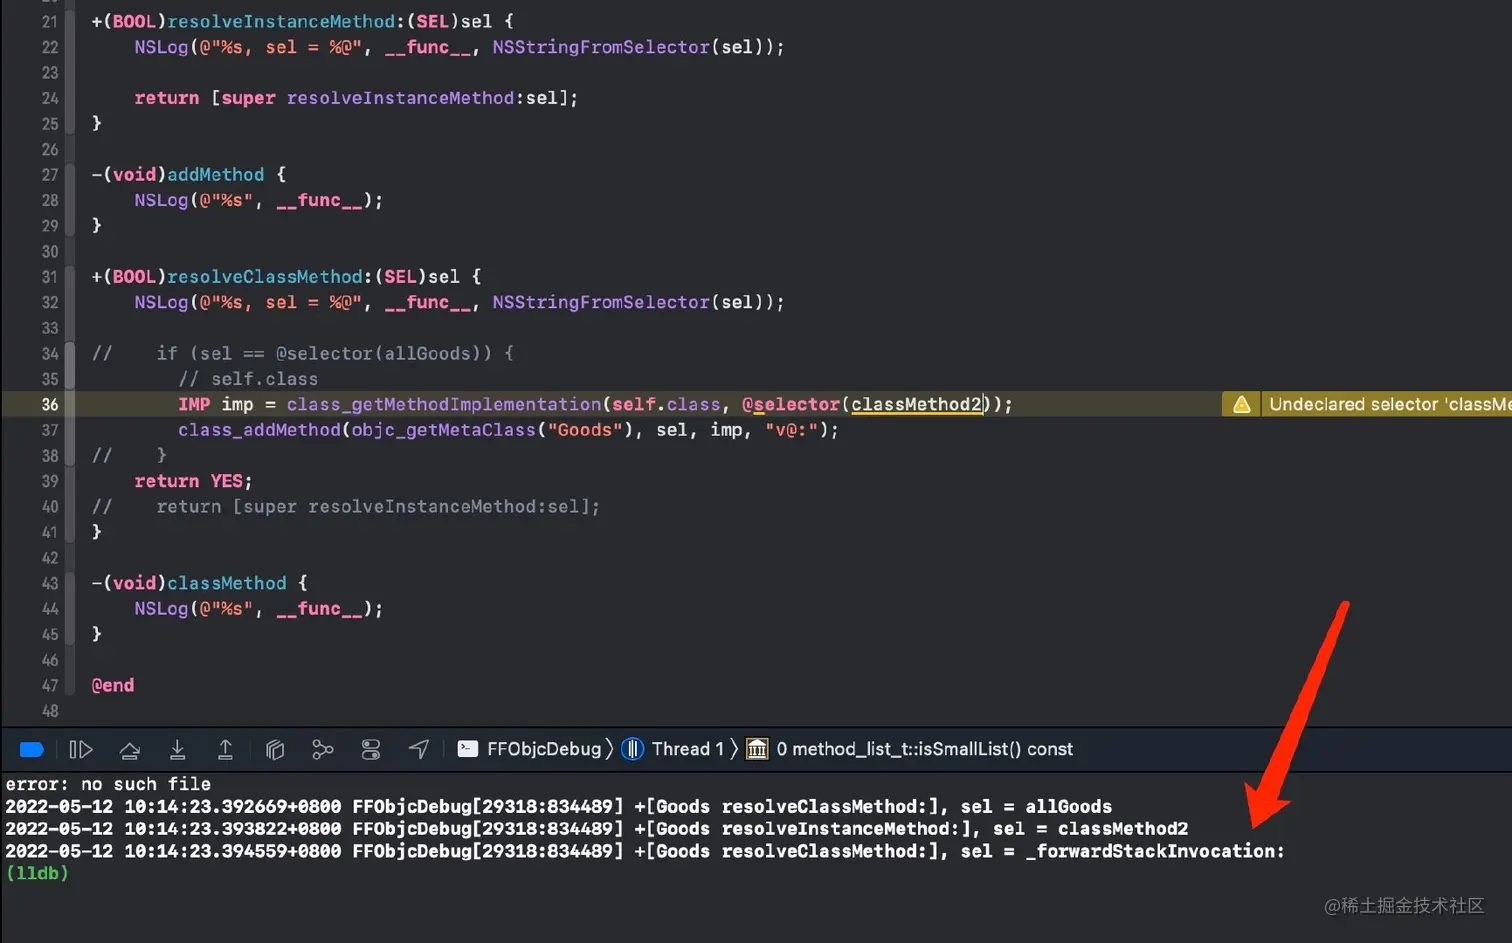Click class_addMethod call on line 37

tap(259, 430)
